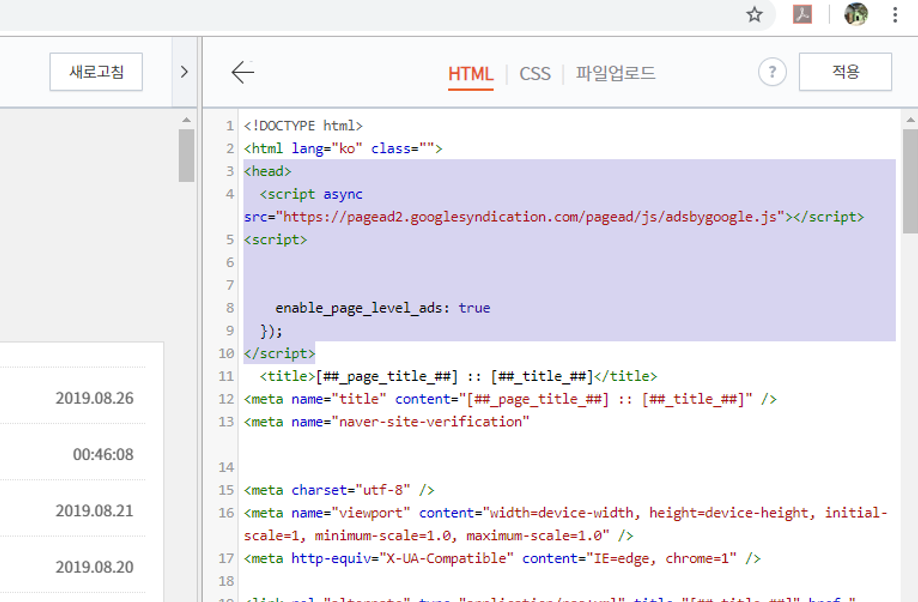This screenshot has height=602, width=918.
Task: Collapse the preview panel with the chevron
Action: coord(184,72)
